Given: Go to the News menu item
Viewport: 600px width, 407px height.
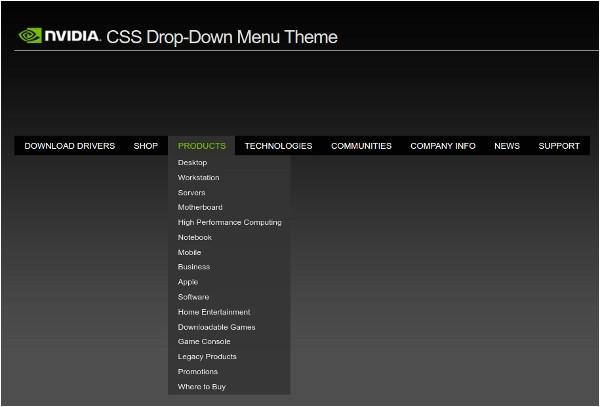Looking at the screenshot, I should pos(507,146).
